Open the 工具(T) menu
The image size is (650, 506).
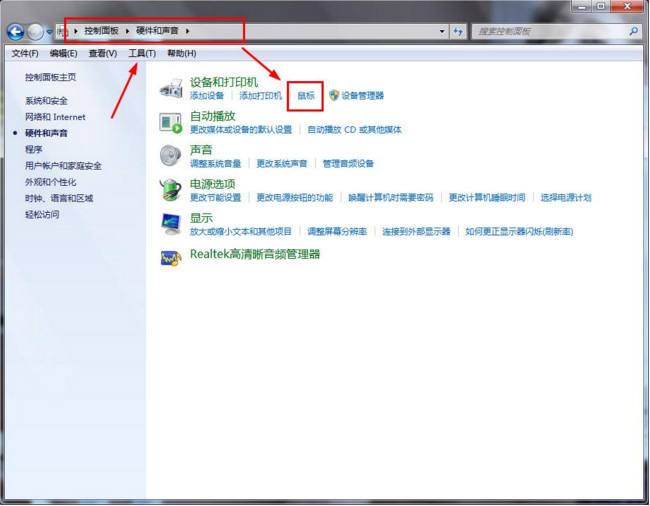pyautogui.click(x=142, y=53)
